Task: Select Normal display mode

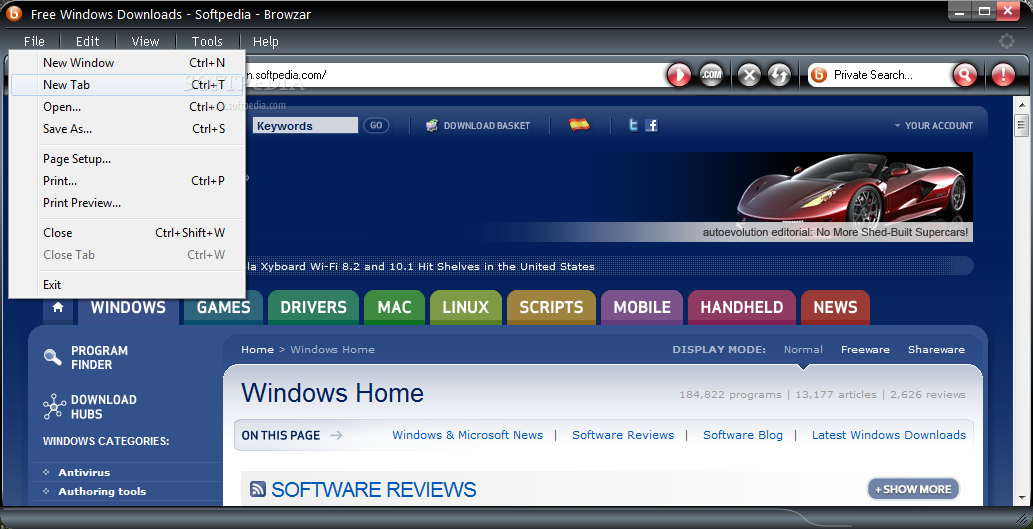Action: tap(803, 349)
